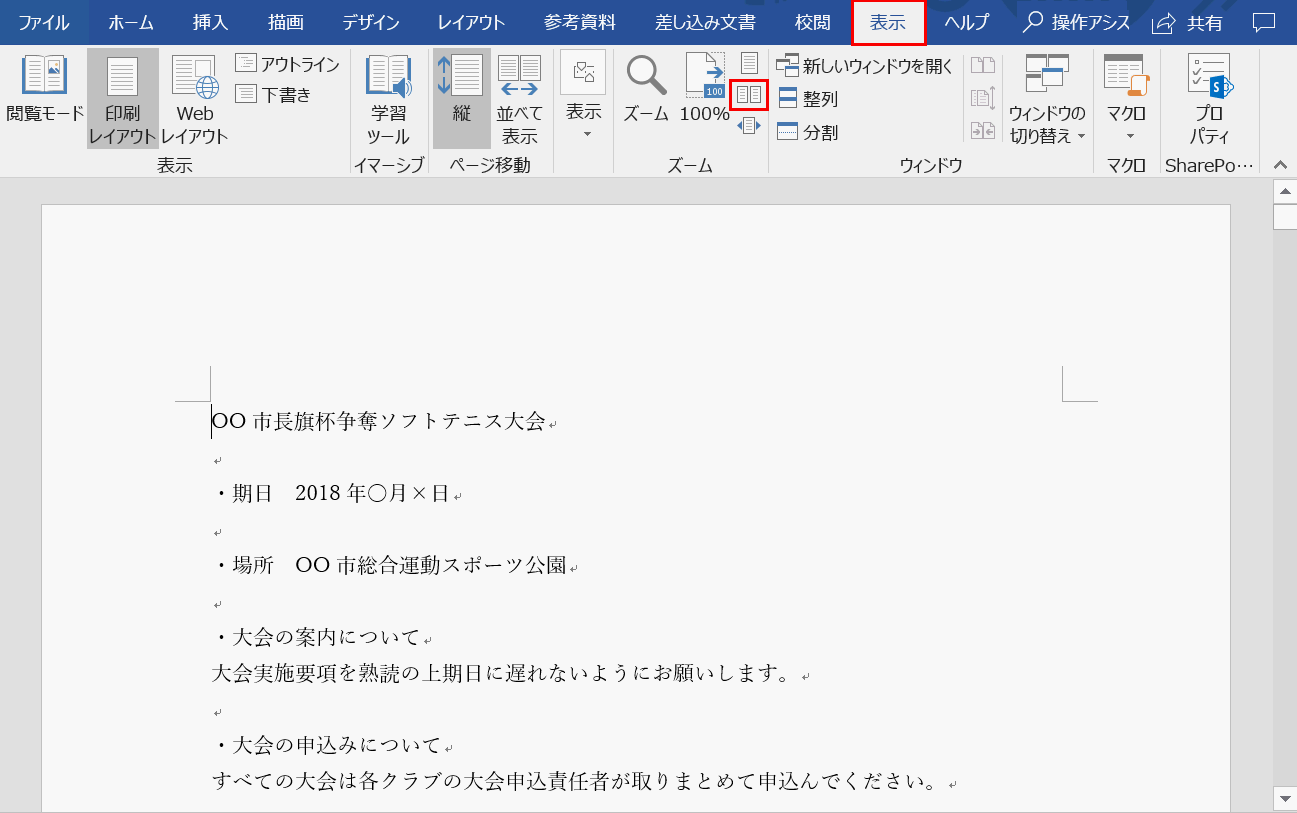Viewport: 1297px width, 813px height.
Task: Select the View (表示) tab
Action: point(888,22)
